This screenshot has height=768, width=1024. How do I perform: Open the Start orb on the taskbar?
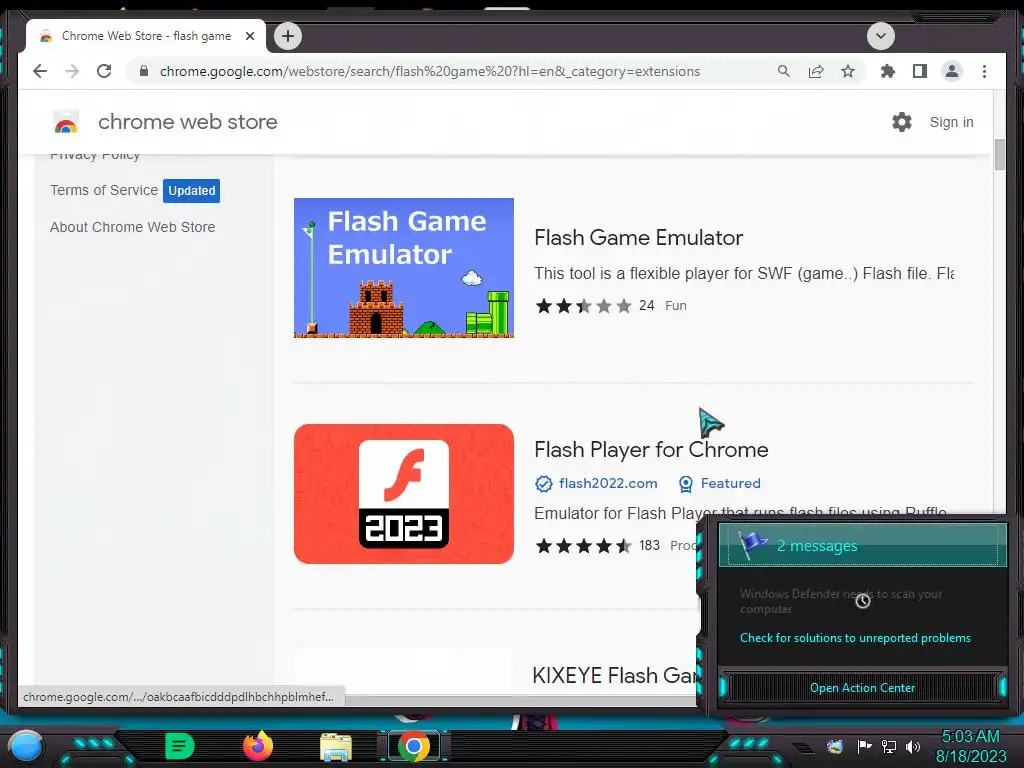[x=26, y=746]
